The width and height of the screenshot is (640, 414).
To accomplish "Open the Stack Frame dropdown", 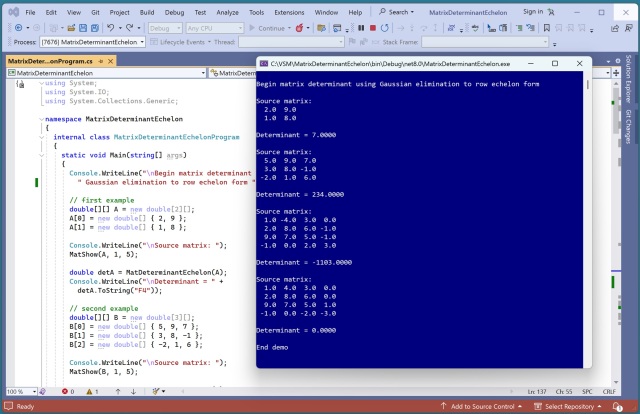I will 485,42.
